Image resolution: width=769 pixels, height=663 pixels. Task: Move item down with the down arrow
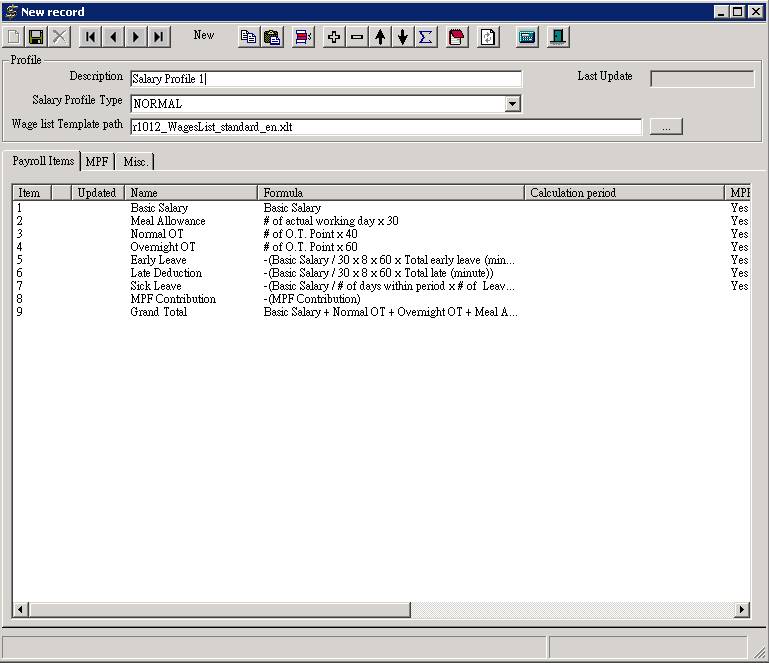(403, 37)
